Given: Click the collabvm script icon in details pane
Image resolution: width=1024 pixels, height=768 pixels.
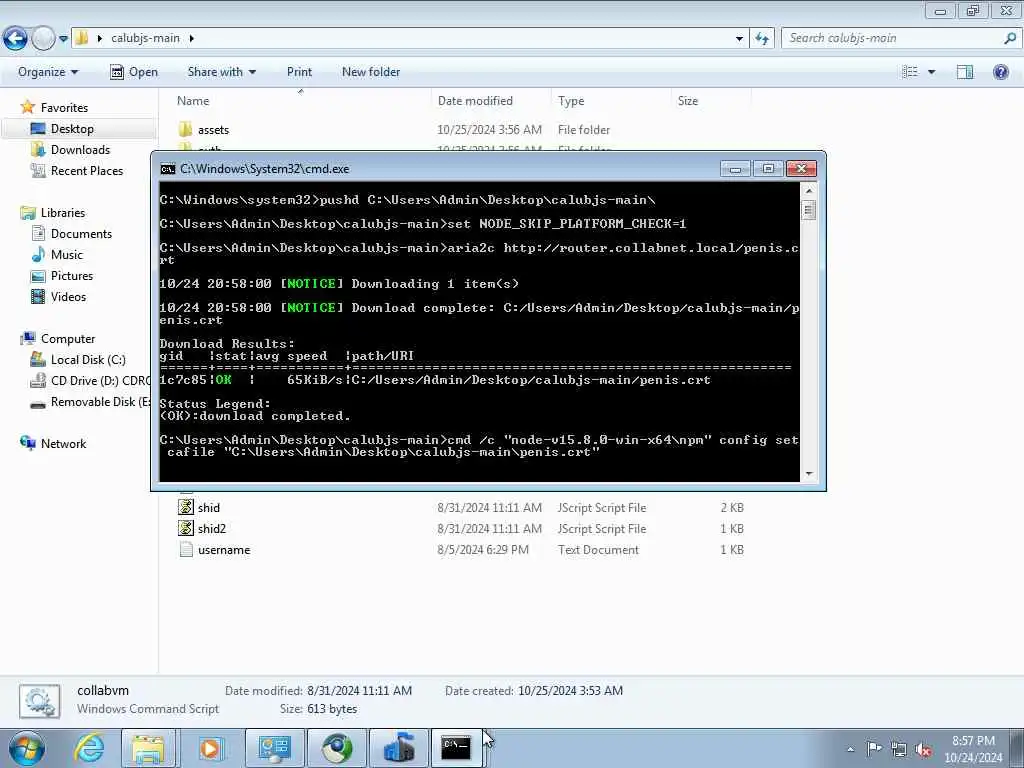Looking at the screenshot, I should pos(39,702).
